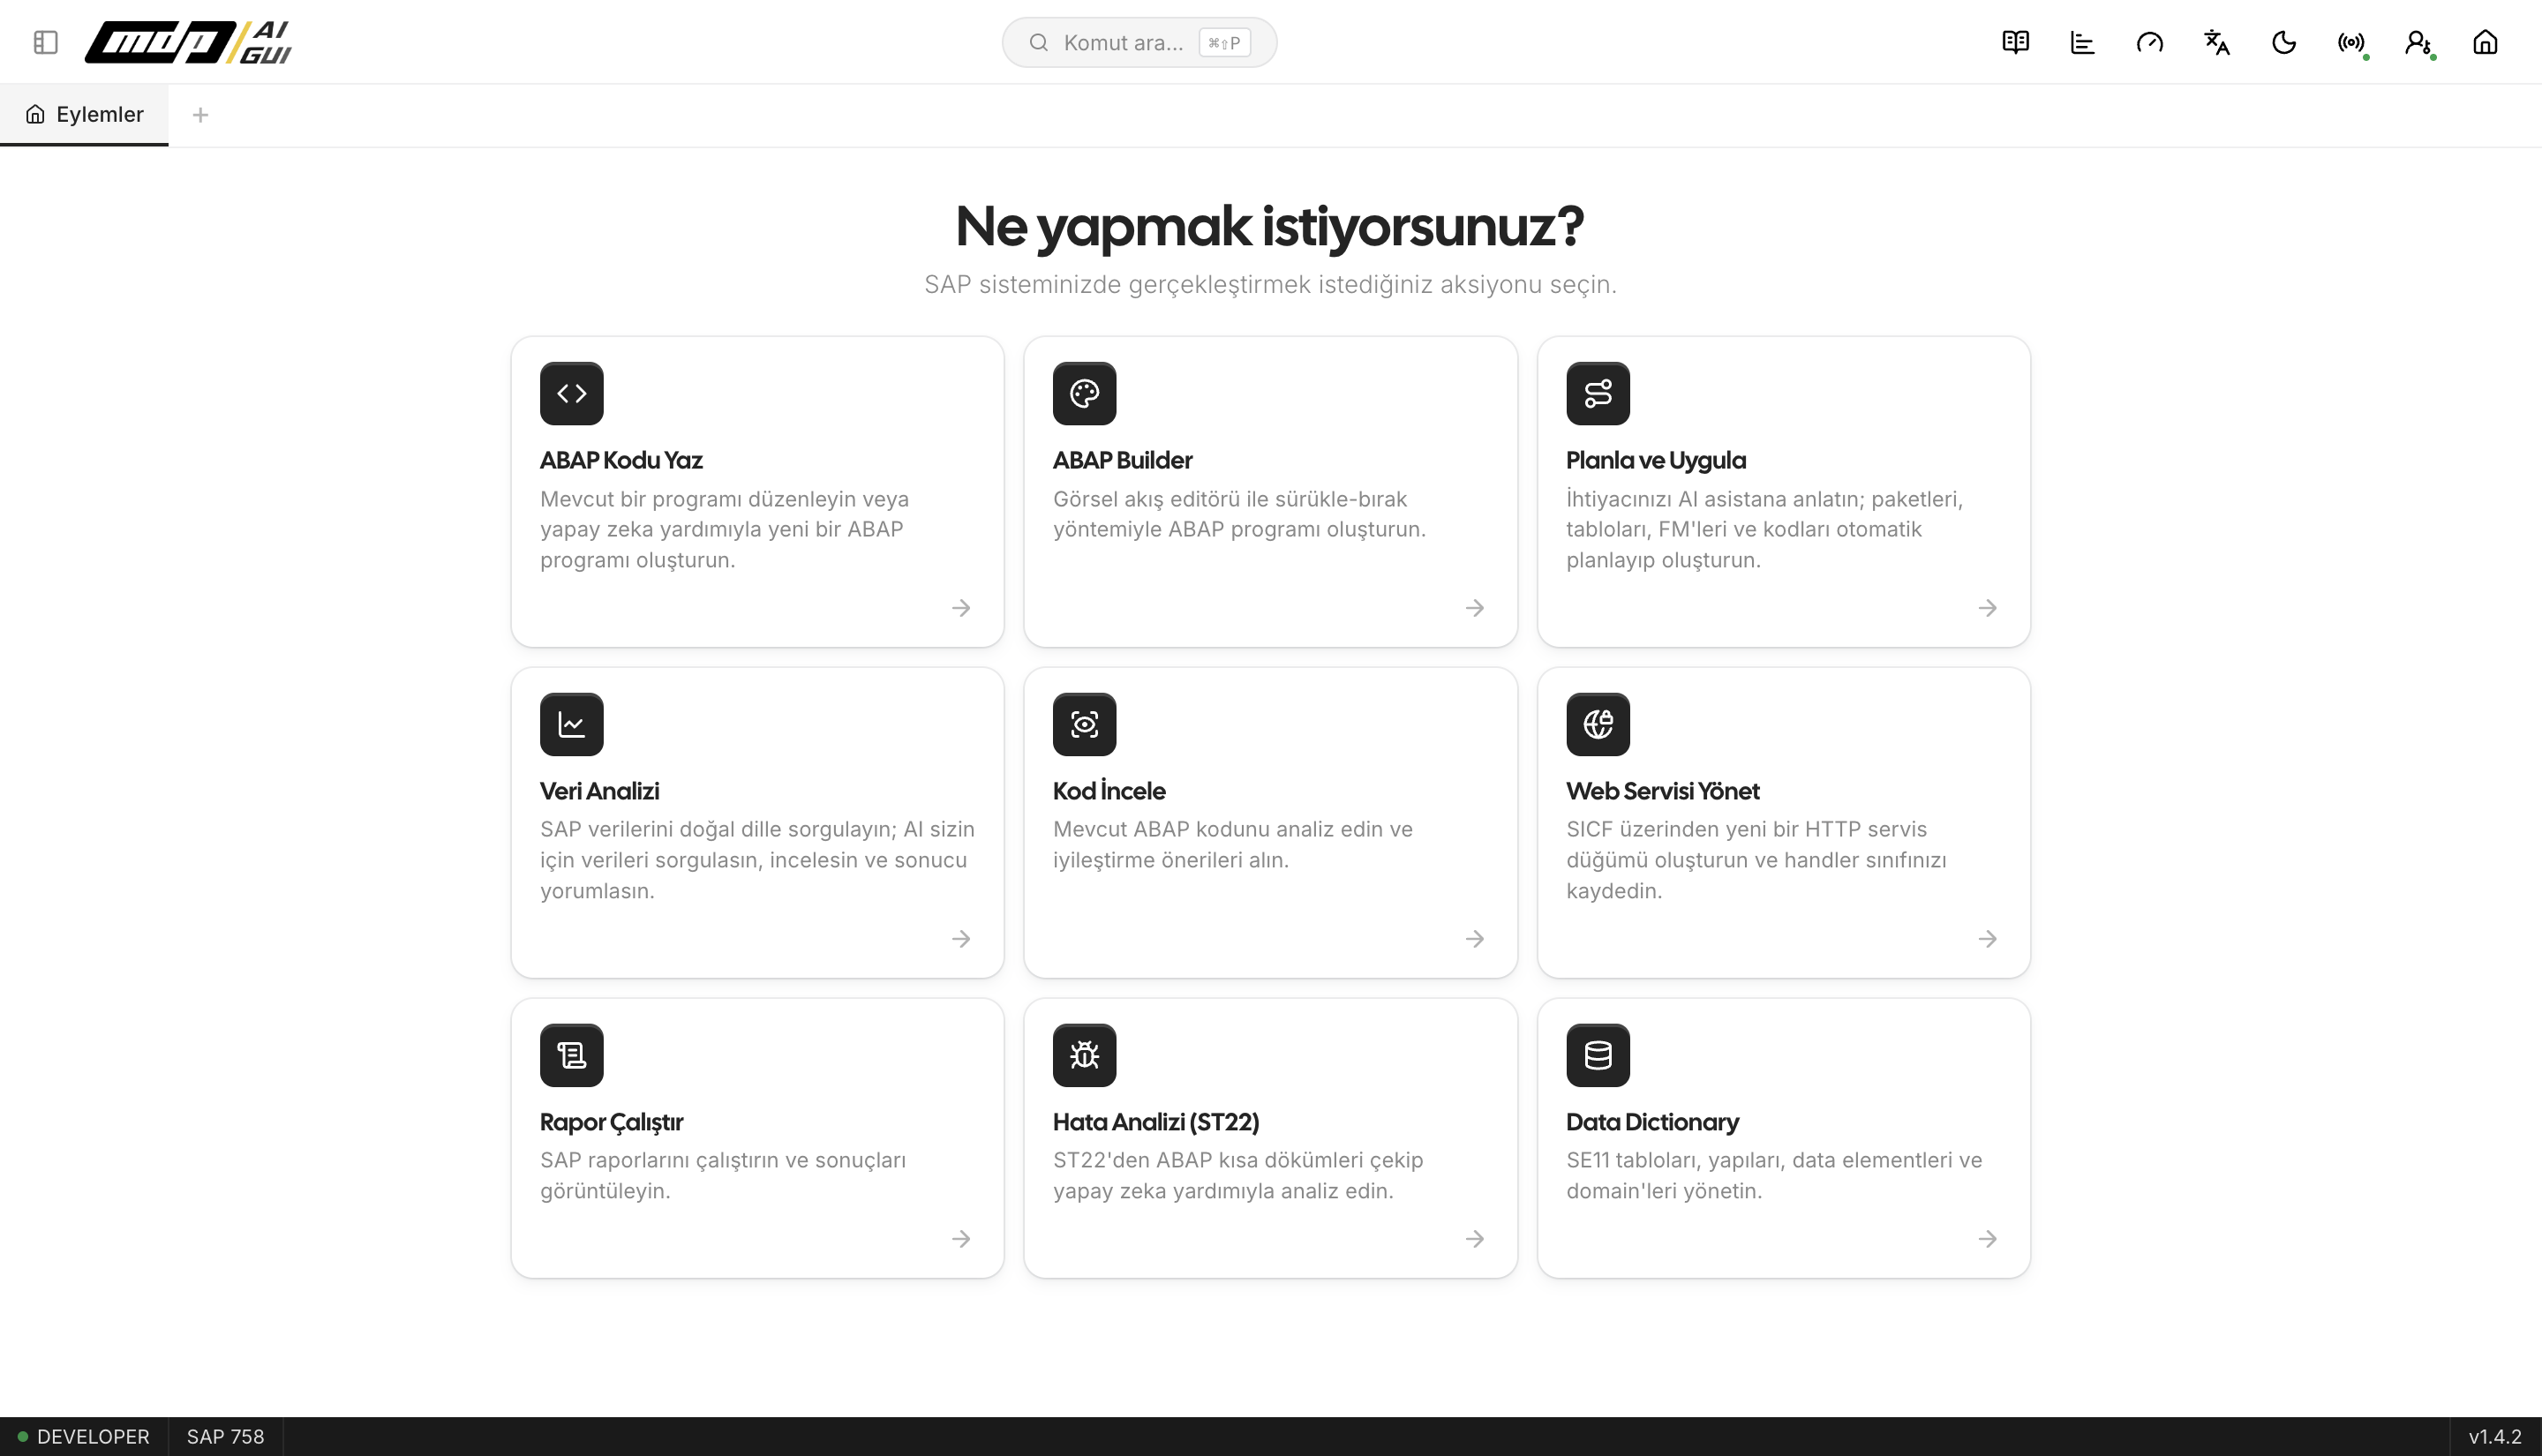
Task: Click the DEVELOPER status bar entry
Action: click(x=83, y=1437)
